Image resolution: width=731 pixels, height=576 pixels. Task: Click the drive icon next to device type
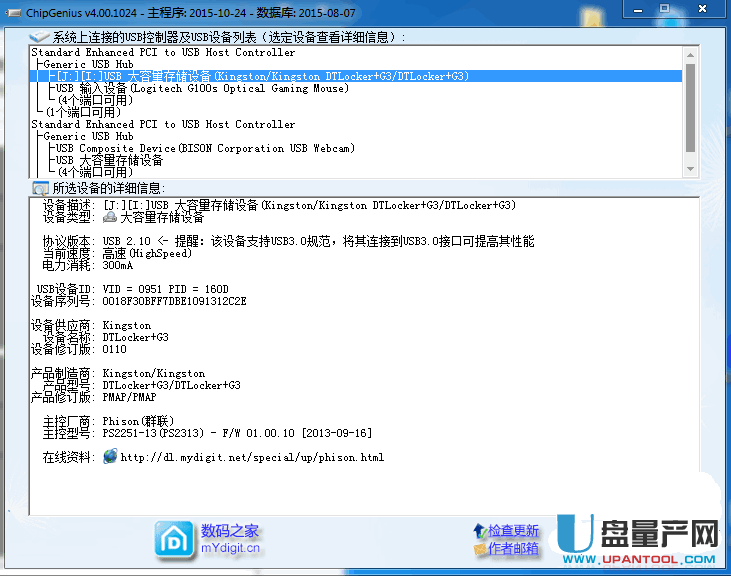pos(110,217)
